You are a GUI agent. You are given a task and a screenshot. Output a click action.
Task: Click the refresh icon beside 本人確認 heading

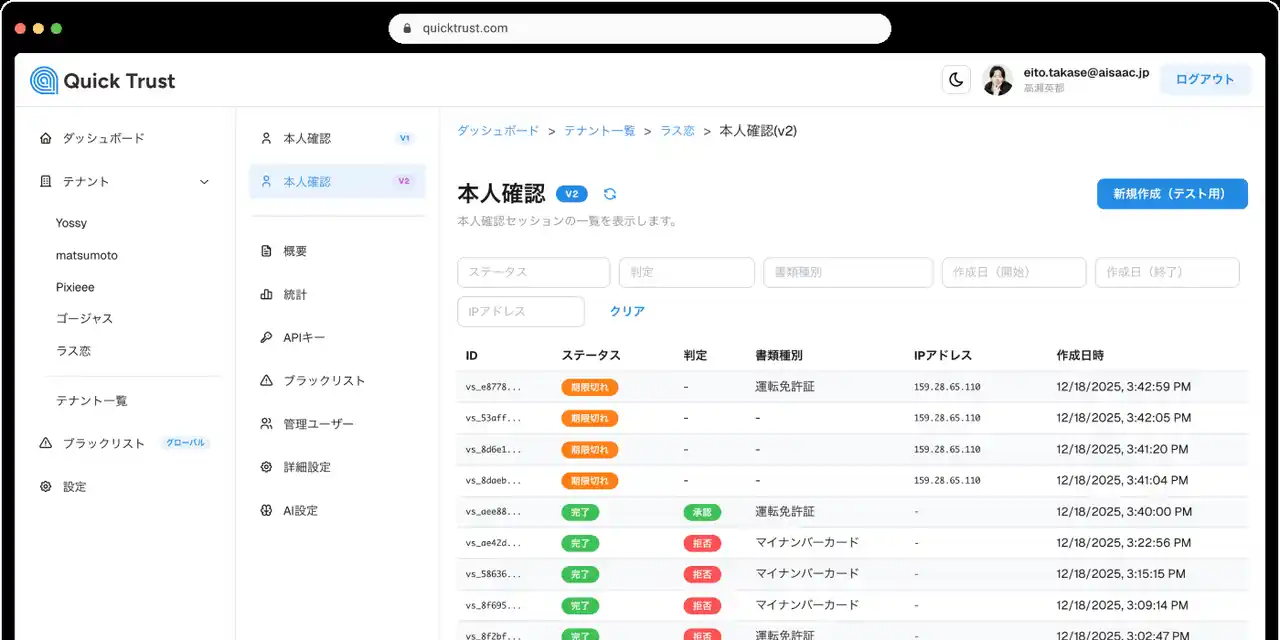[x=610, y=194]
